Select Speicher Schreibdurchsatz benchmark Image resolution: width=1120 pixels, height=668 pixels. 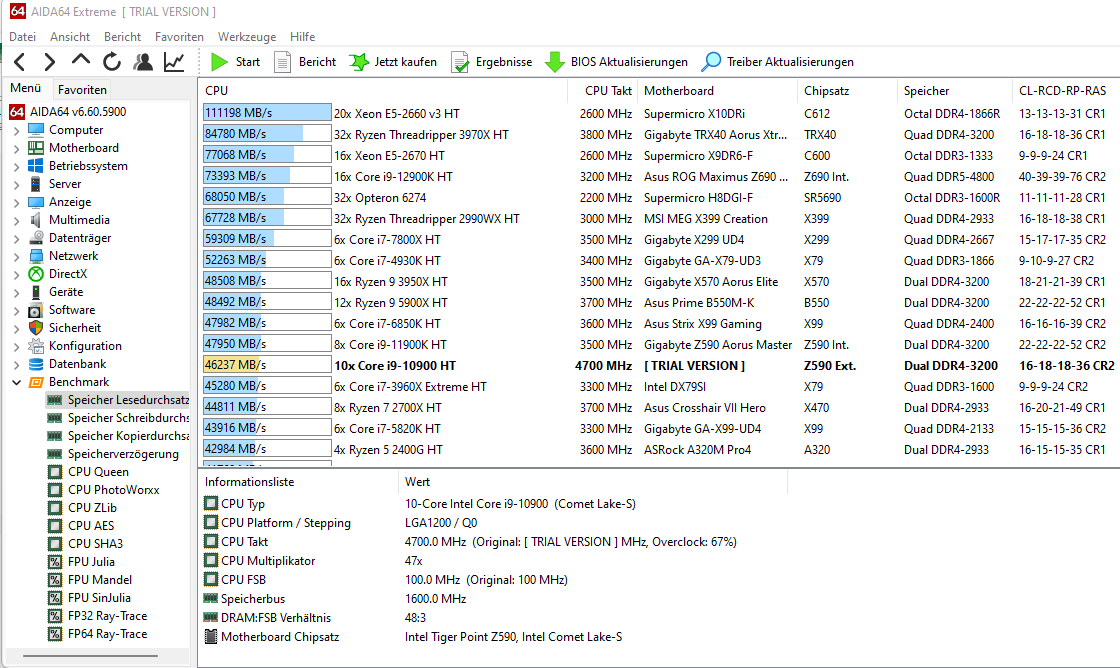point(118,418)
